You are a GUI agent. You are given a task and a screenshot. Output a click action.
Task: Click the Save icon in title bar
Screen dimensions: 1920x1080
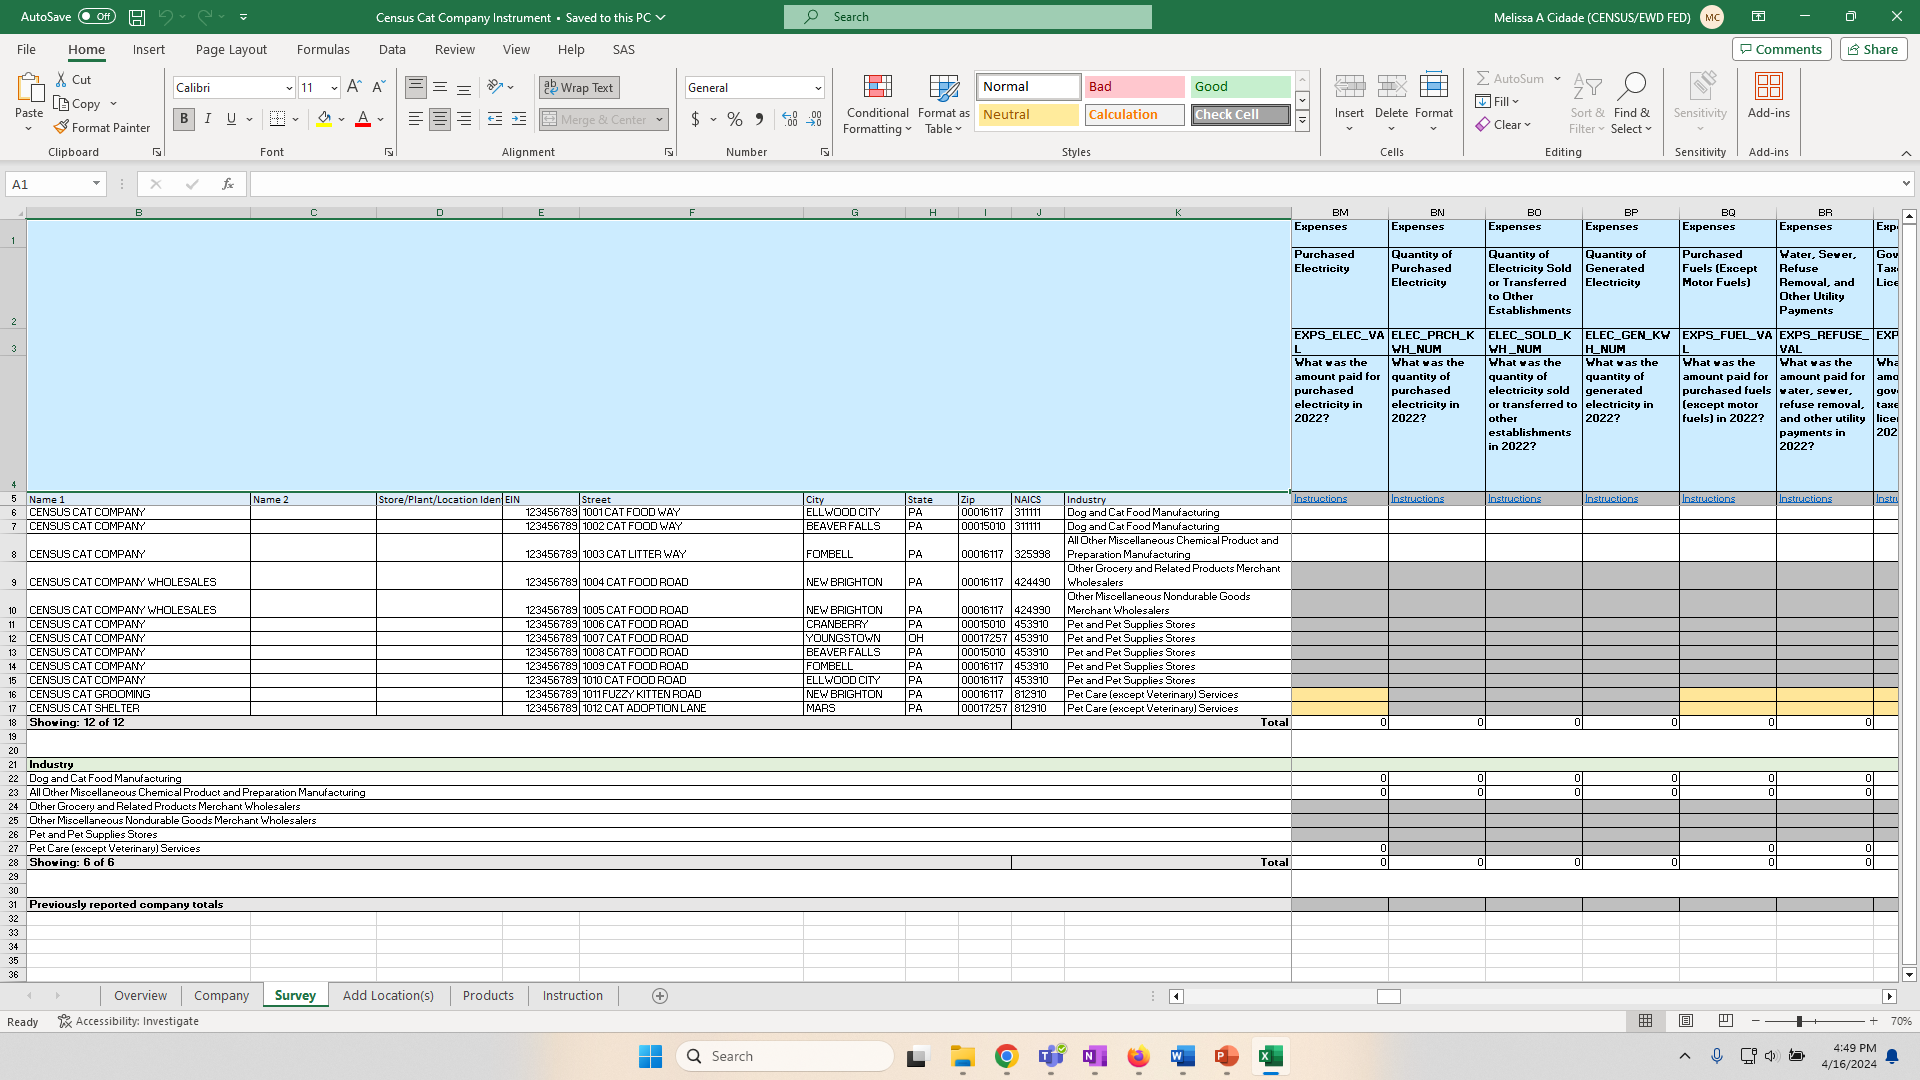(x=137, y=17)
